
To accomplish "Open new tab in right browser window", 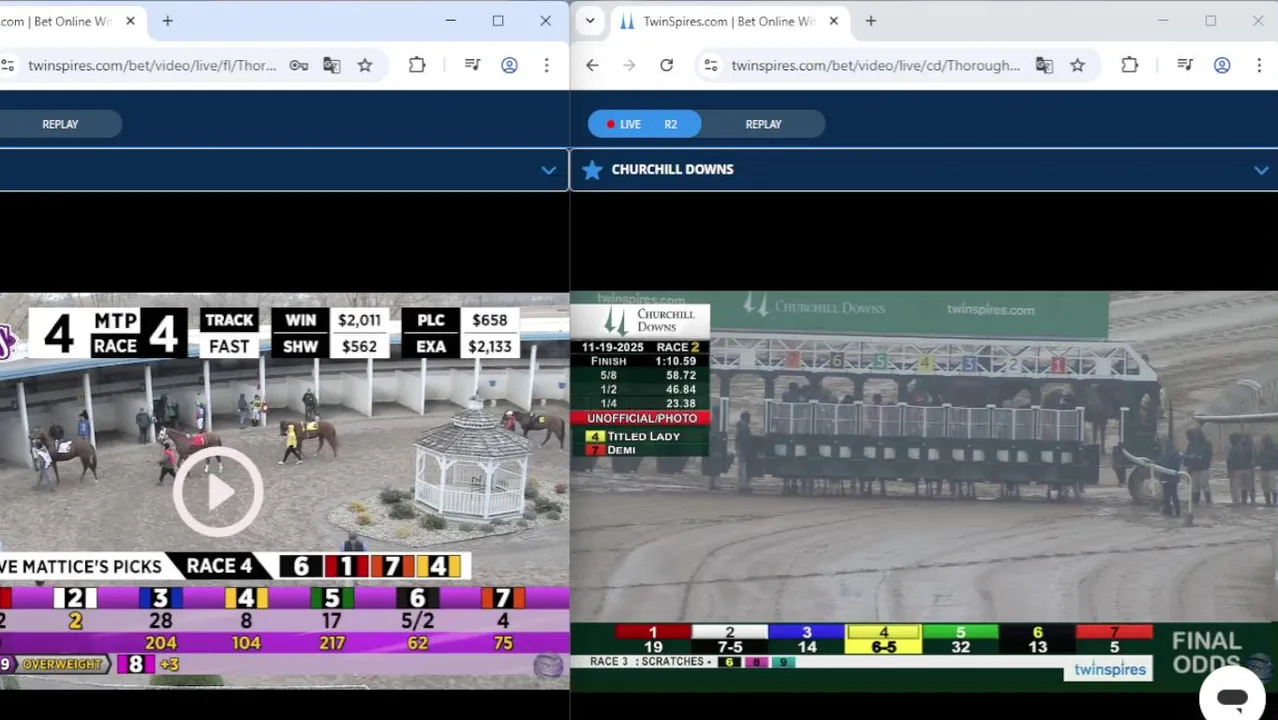I will [x=870, y=21].
